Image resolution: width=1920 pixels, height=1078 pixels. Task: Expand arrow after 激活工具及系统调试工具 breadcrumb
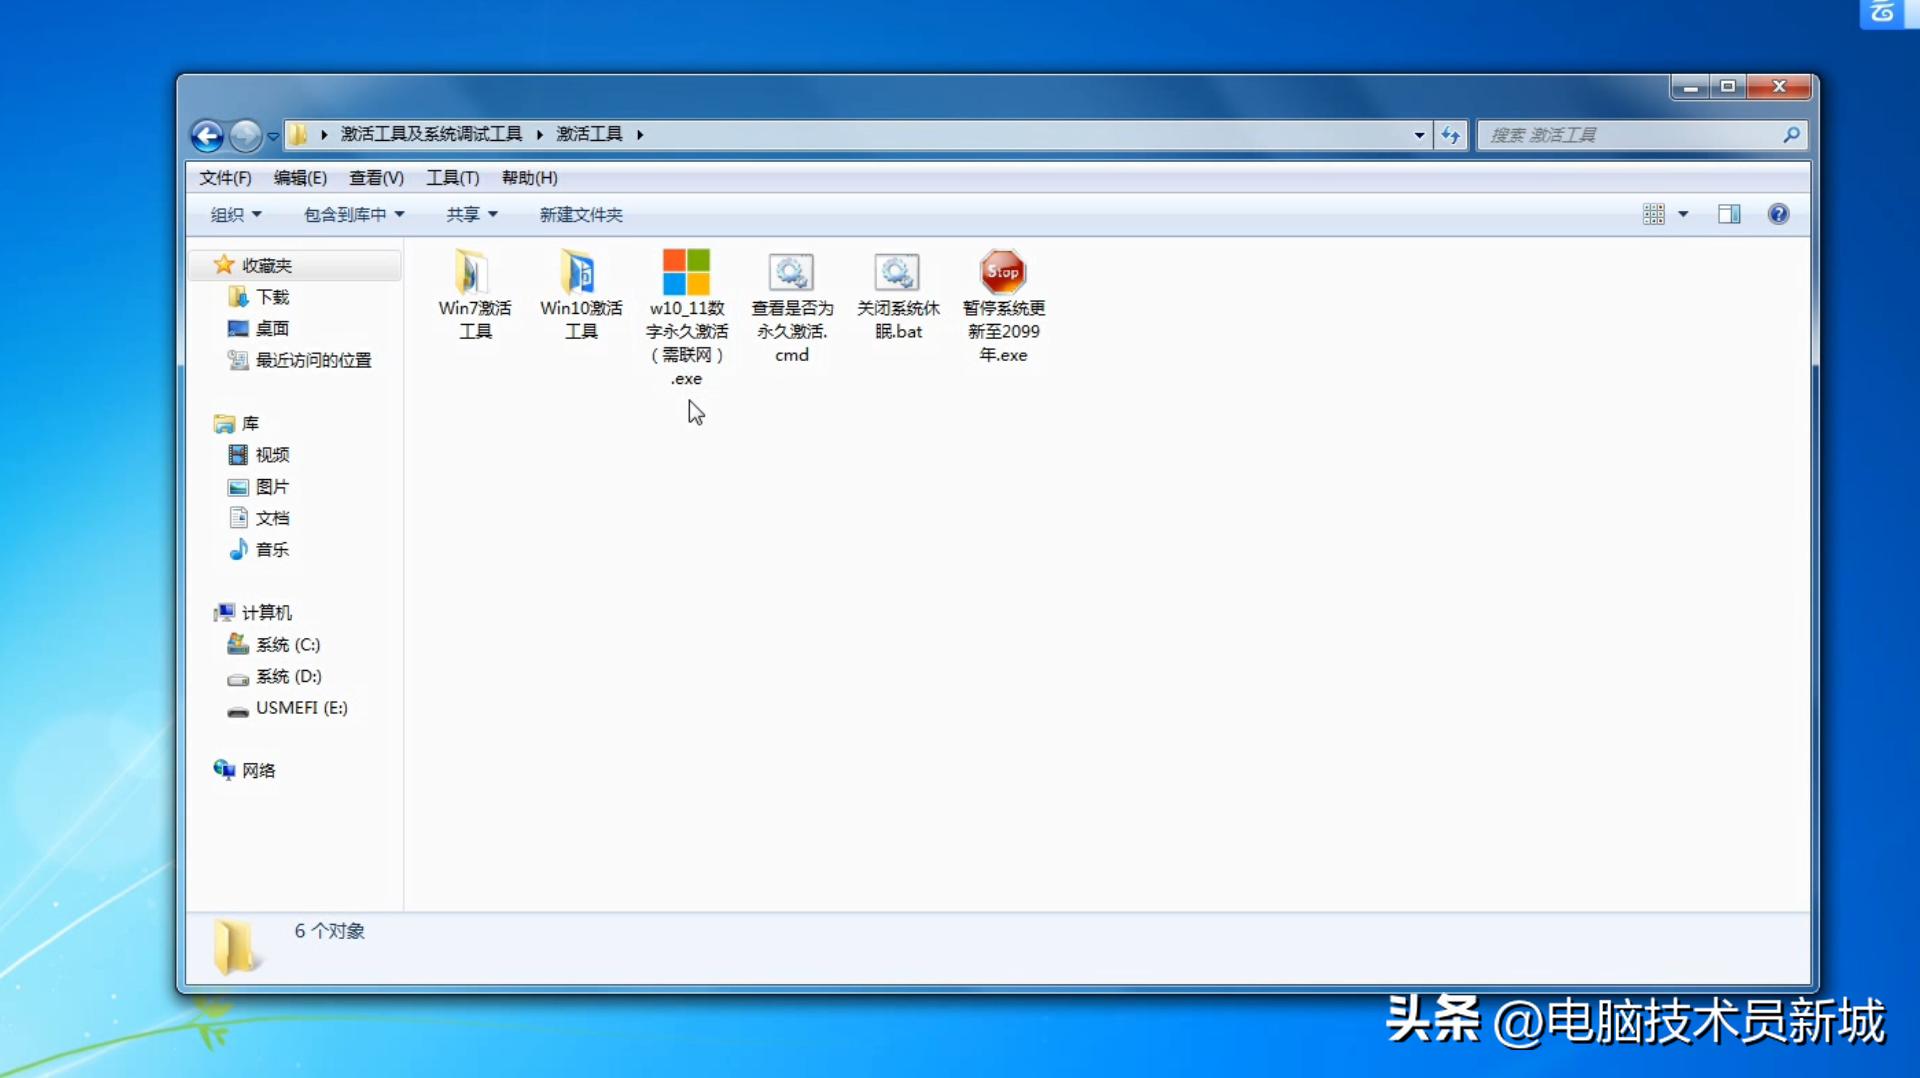[x=539, y=134]
